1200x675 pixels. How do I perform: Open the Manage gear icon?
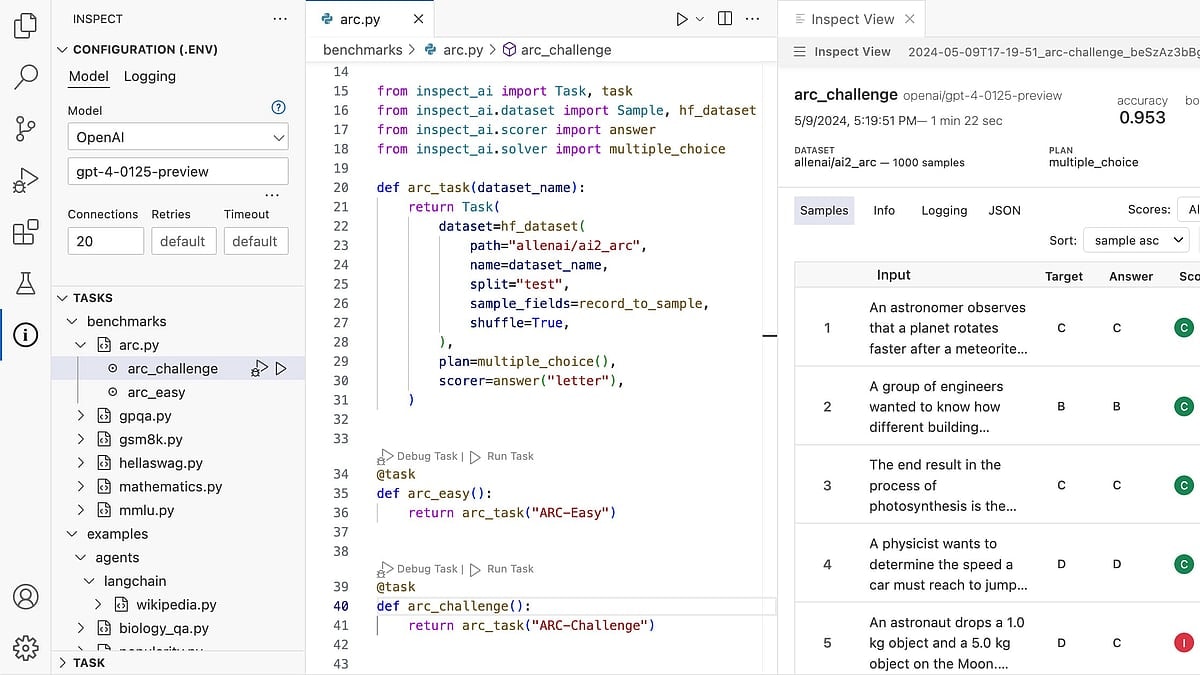click(26, 646)
